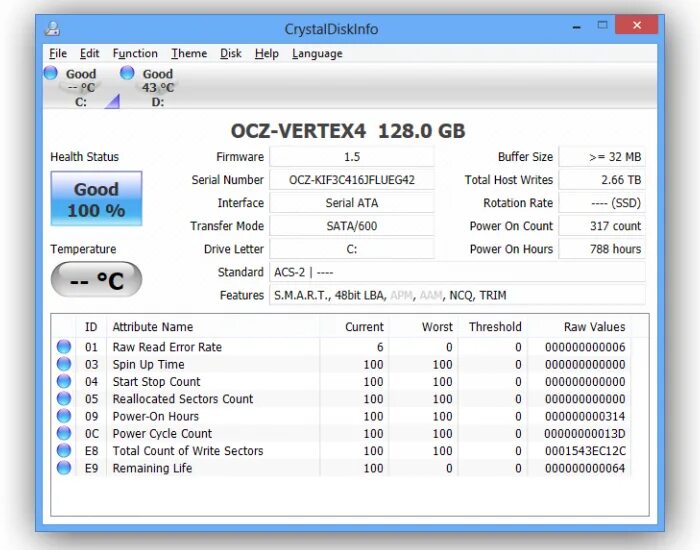The height and width of the screenshot is (550, 700).
Task: Click raw value 00000000013D
Action: (585, 433)
